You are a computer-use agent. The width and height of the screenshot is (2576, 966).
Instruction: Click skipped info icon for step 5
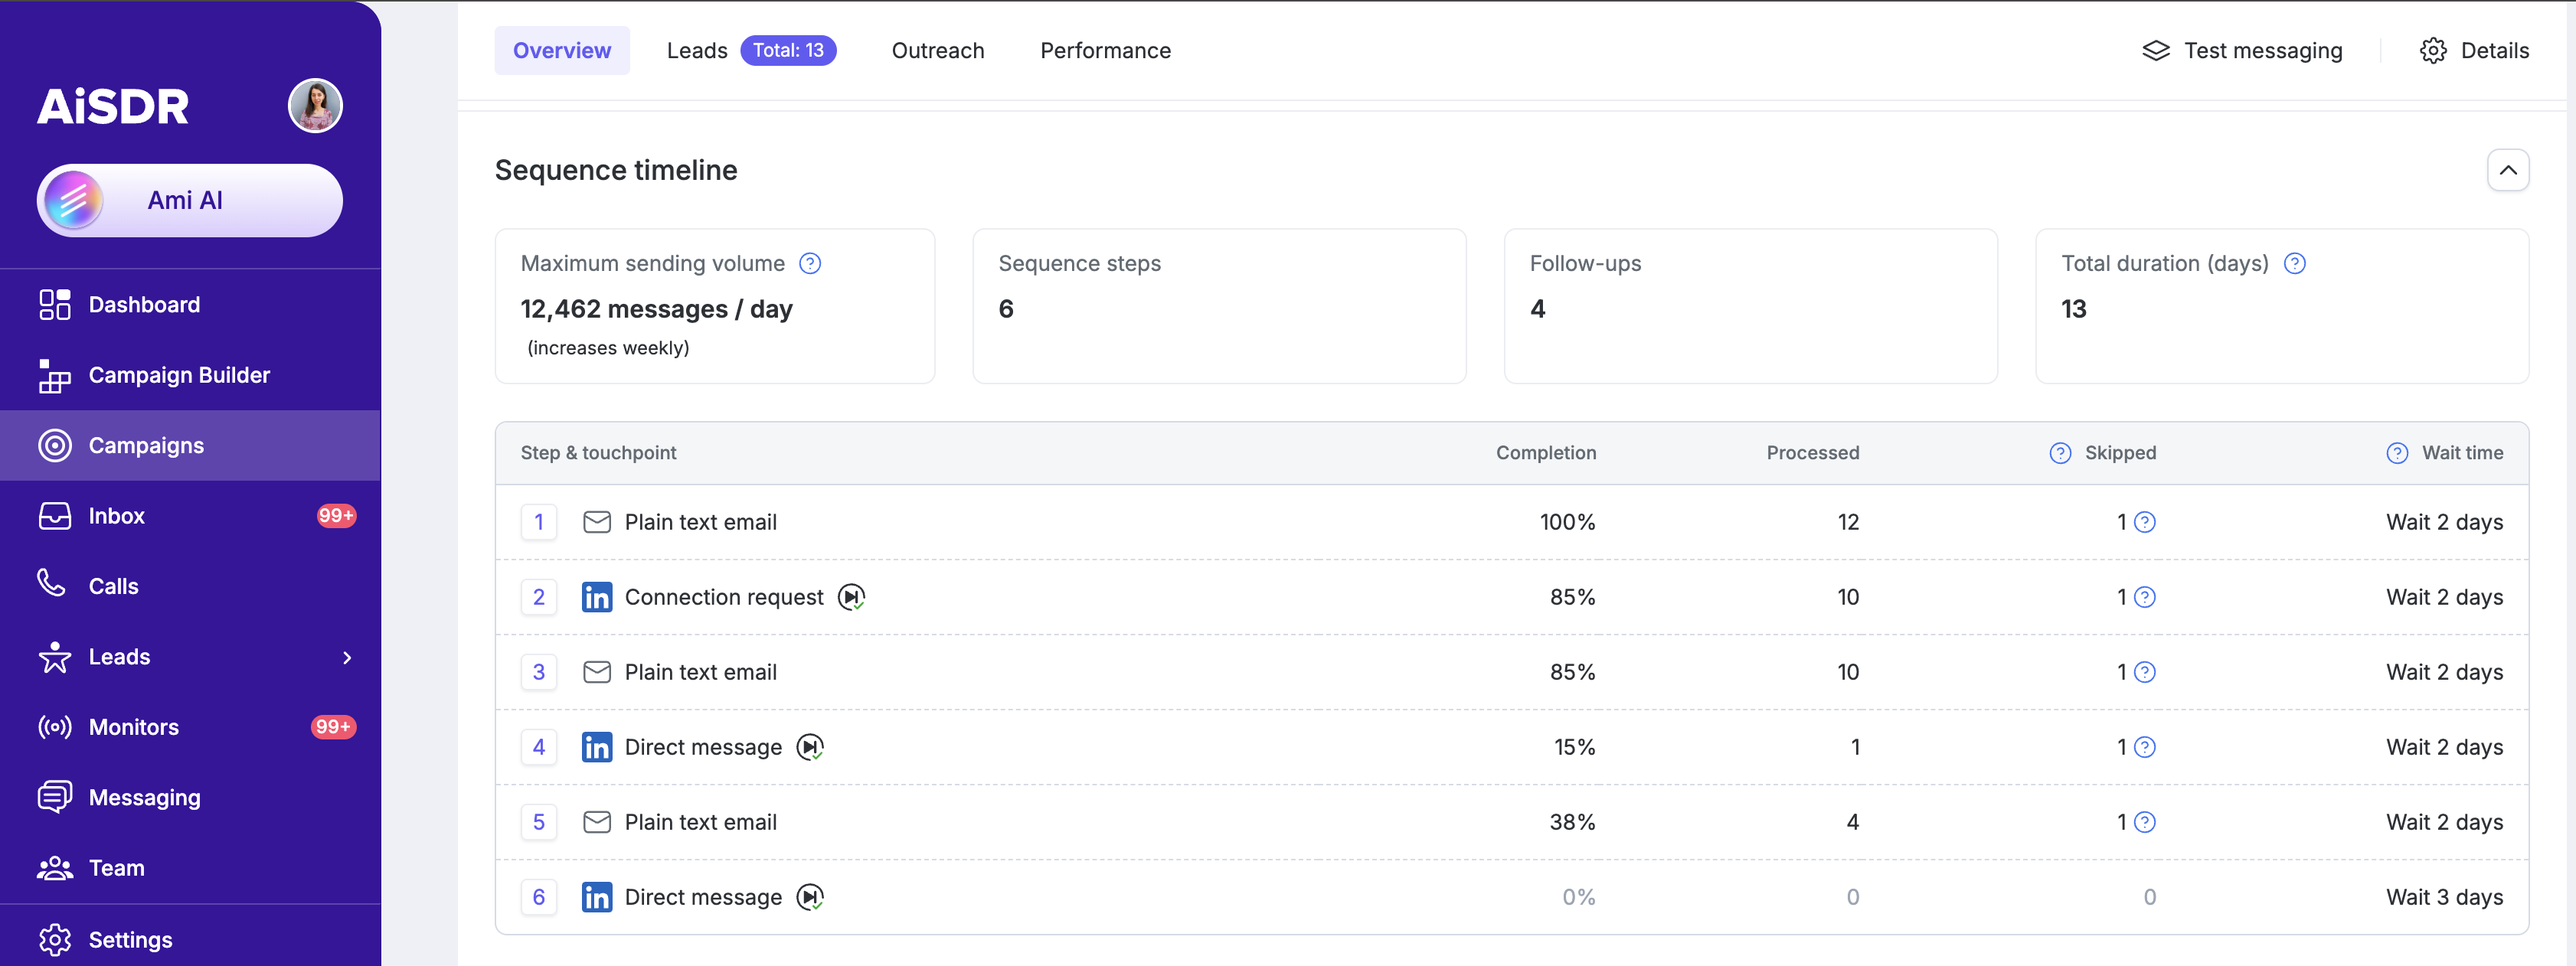[x=2145, y=822]
